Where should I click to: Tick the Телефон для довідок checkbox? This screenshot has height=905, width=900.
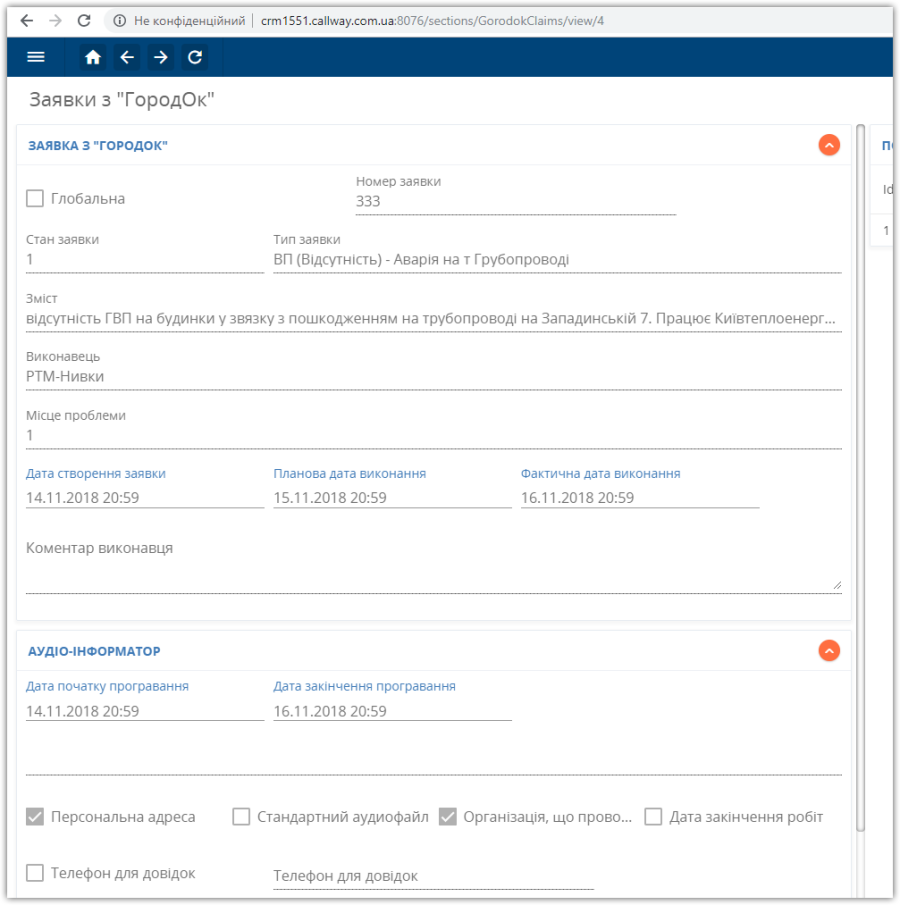pyautogui.click(x=35, y=873)
